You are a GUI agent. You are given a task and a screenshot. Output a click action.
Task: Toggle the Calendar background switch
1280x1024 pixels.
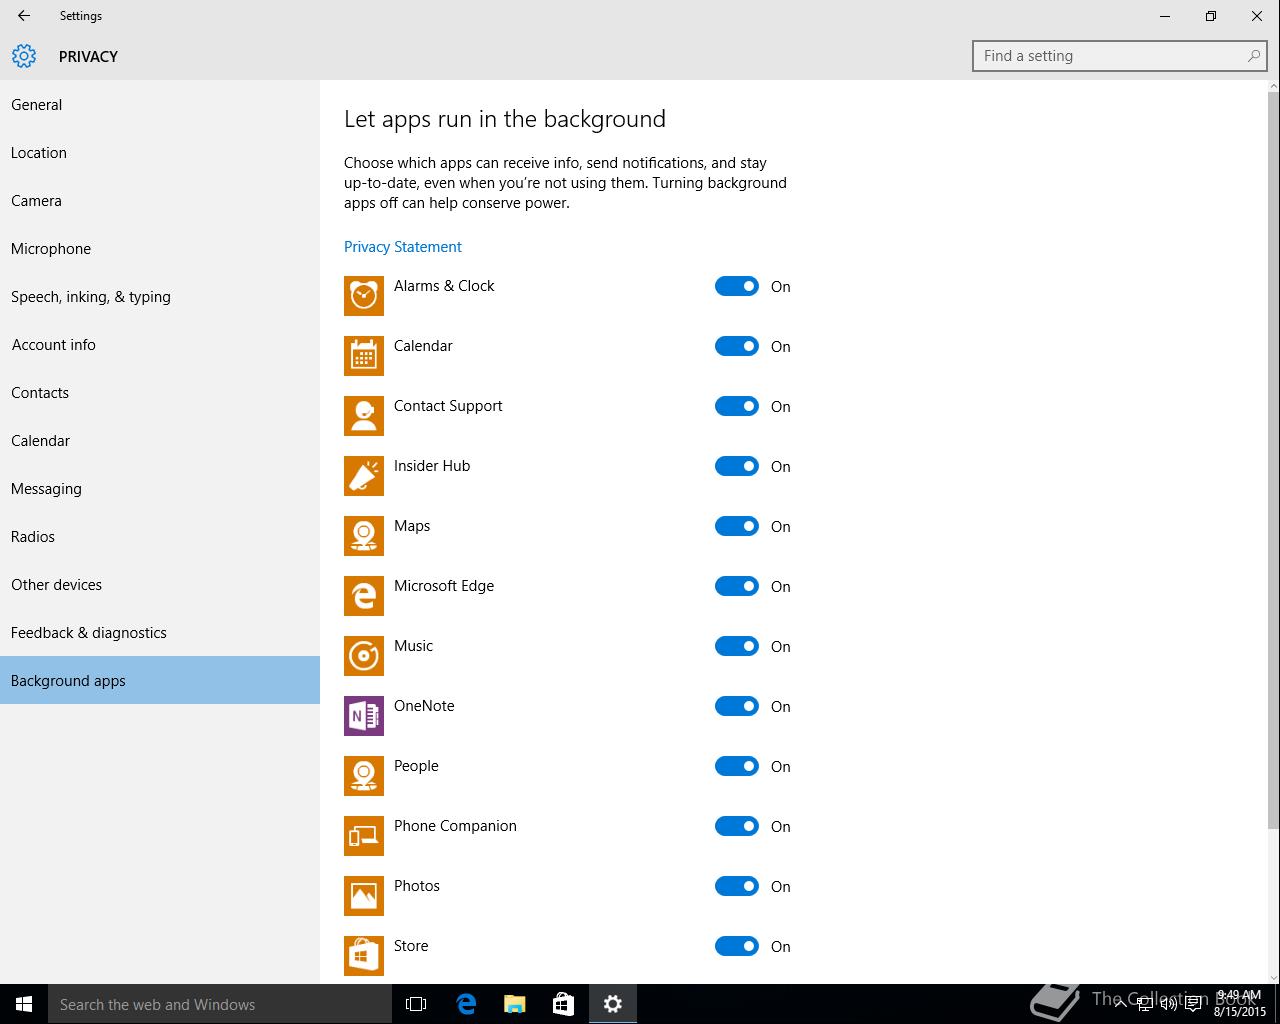tap(737, 346)
